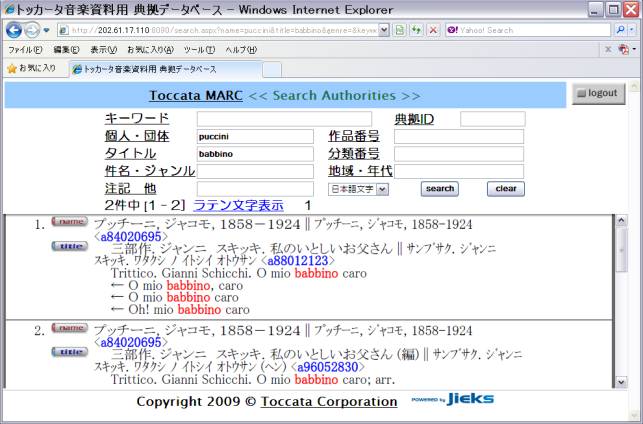Click the results list scroll up arrow
This screenshot has height=424, width=643.
[x=621, y=221]
